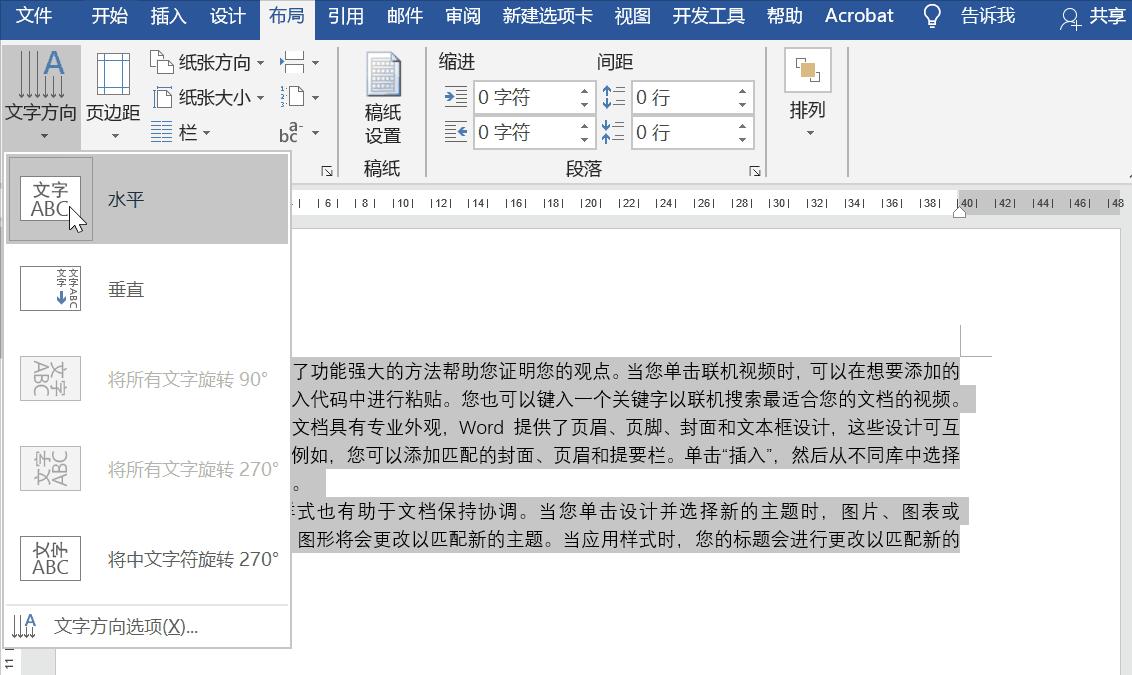Open the 页边距 margins gallery
The image size is (1132, 675).
111,97
